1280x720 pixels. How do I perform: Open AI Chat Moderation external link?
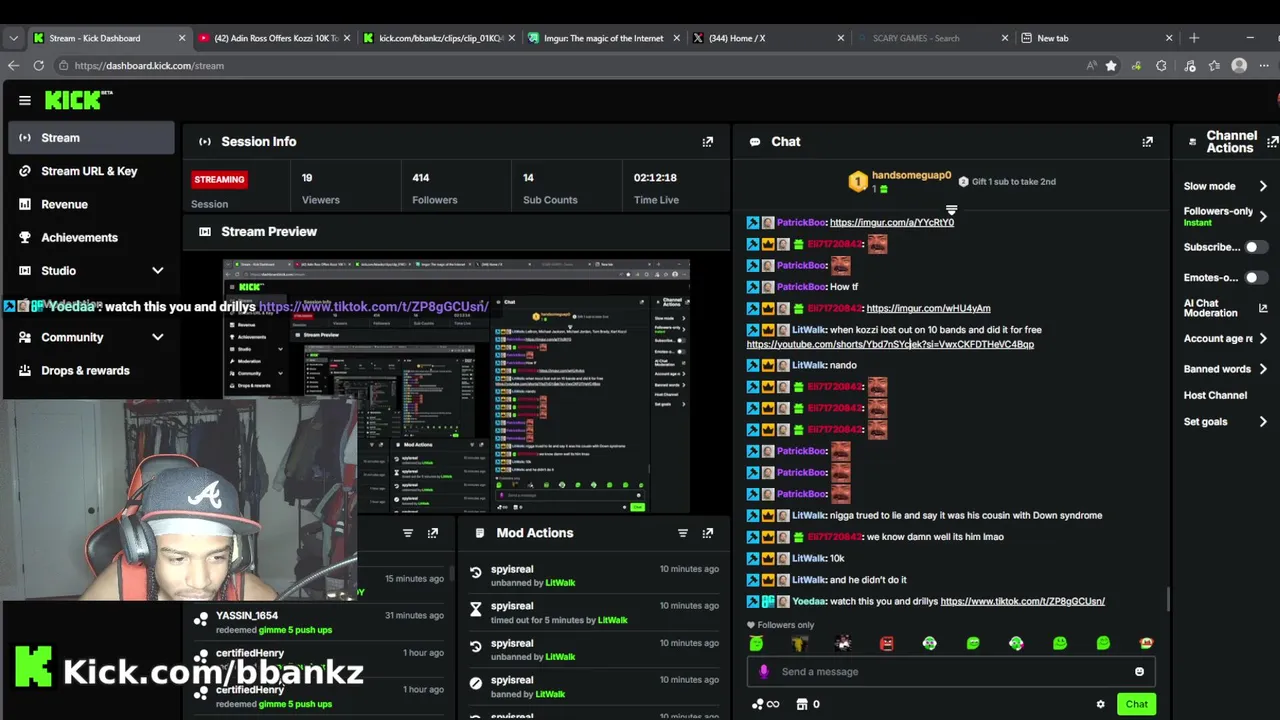coord(1263,308)
